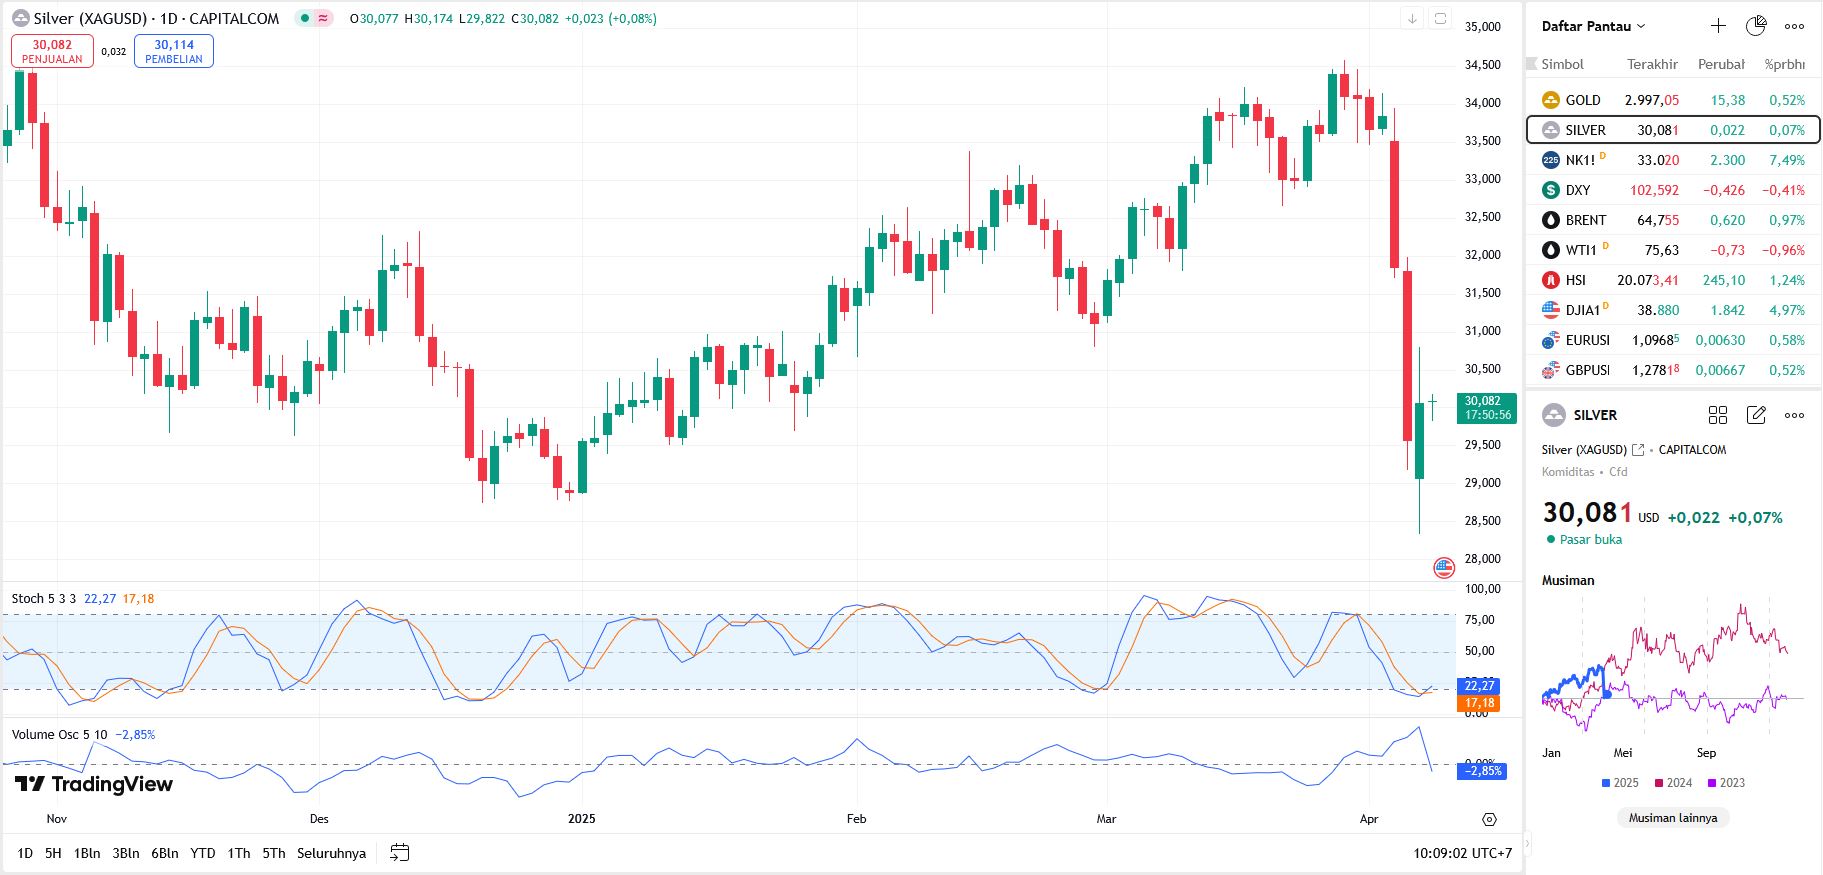Open the watchlist three-dots more menu

[1795, 26]
